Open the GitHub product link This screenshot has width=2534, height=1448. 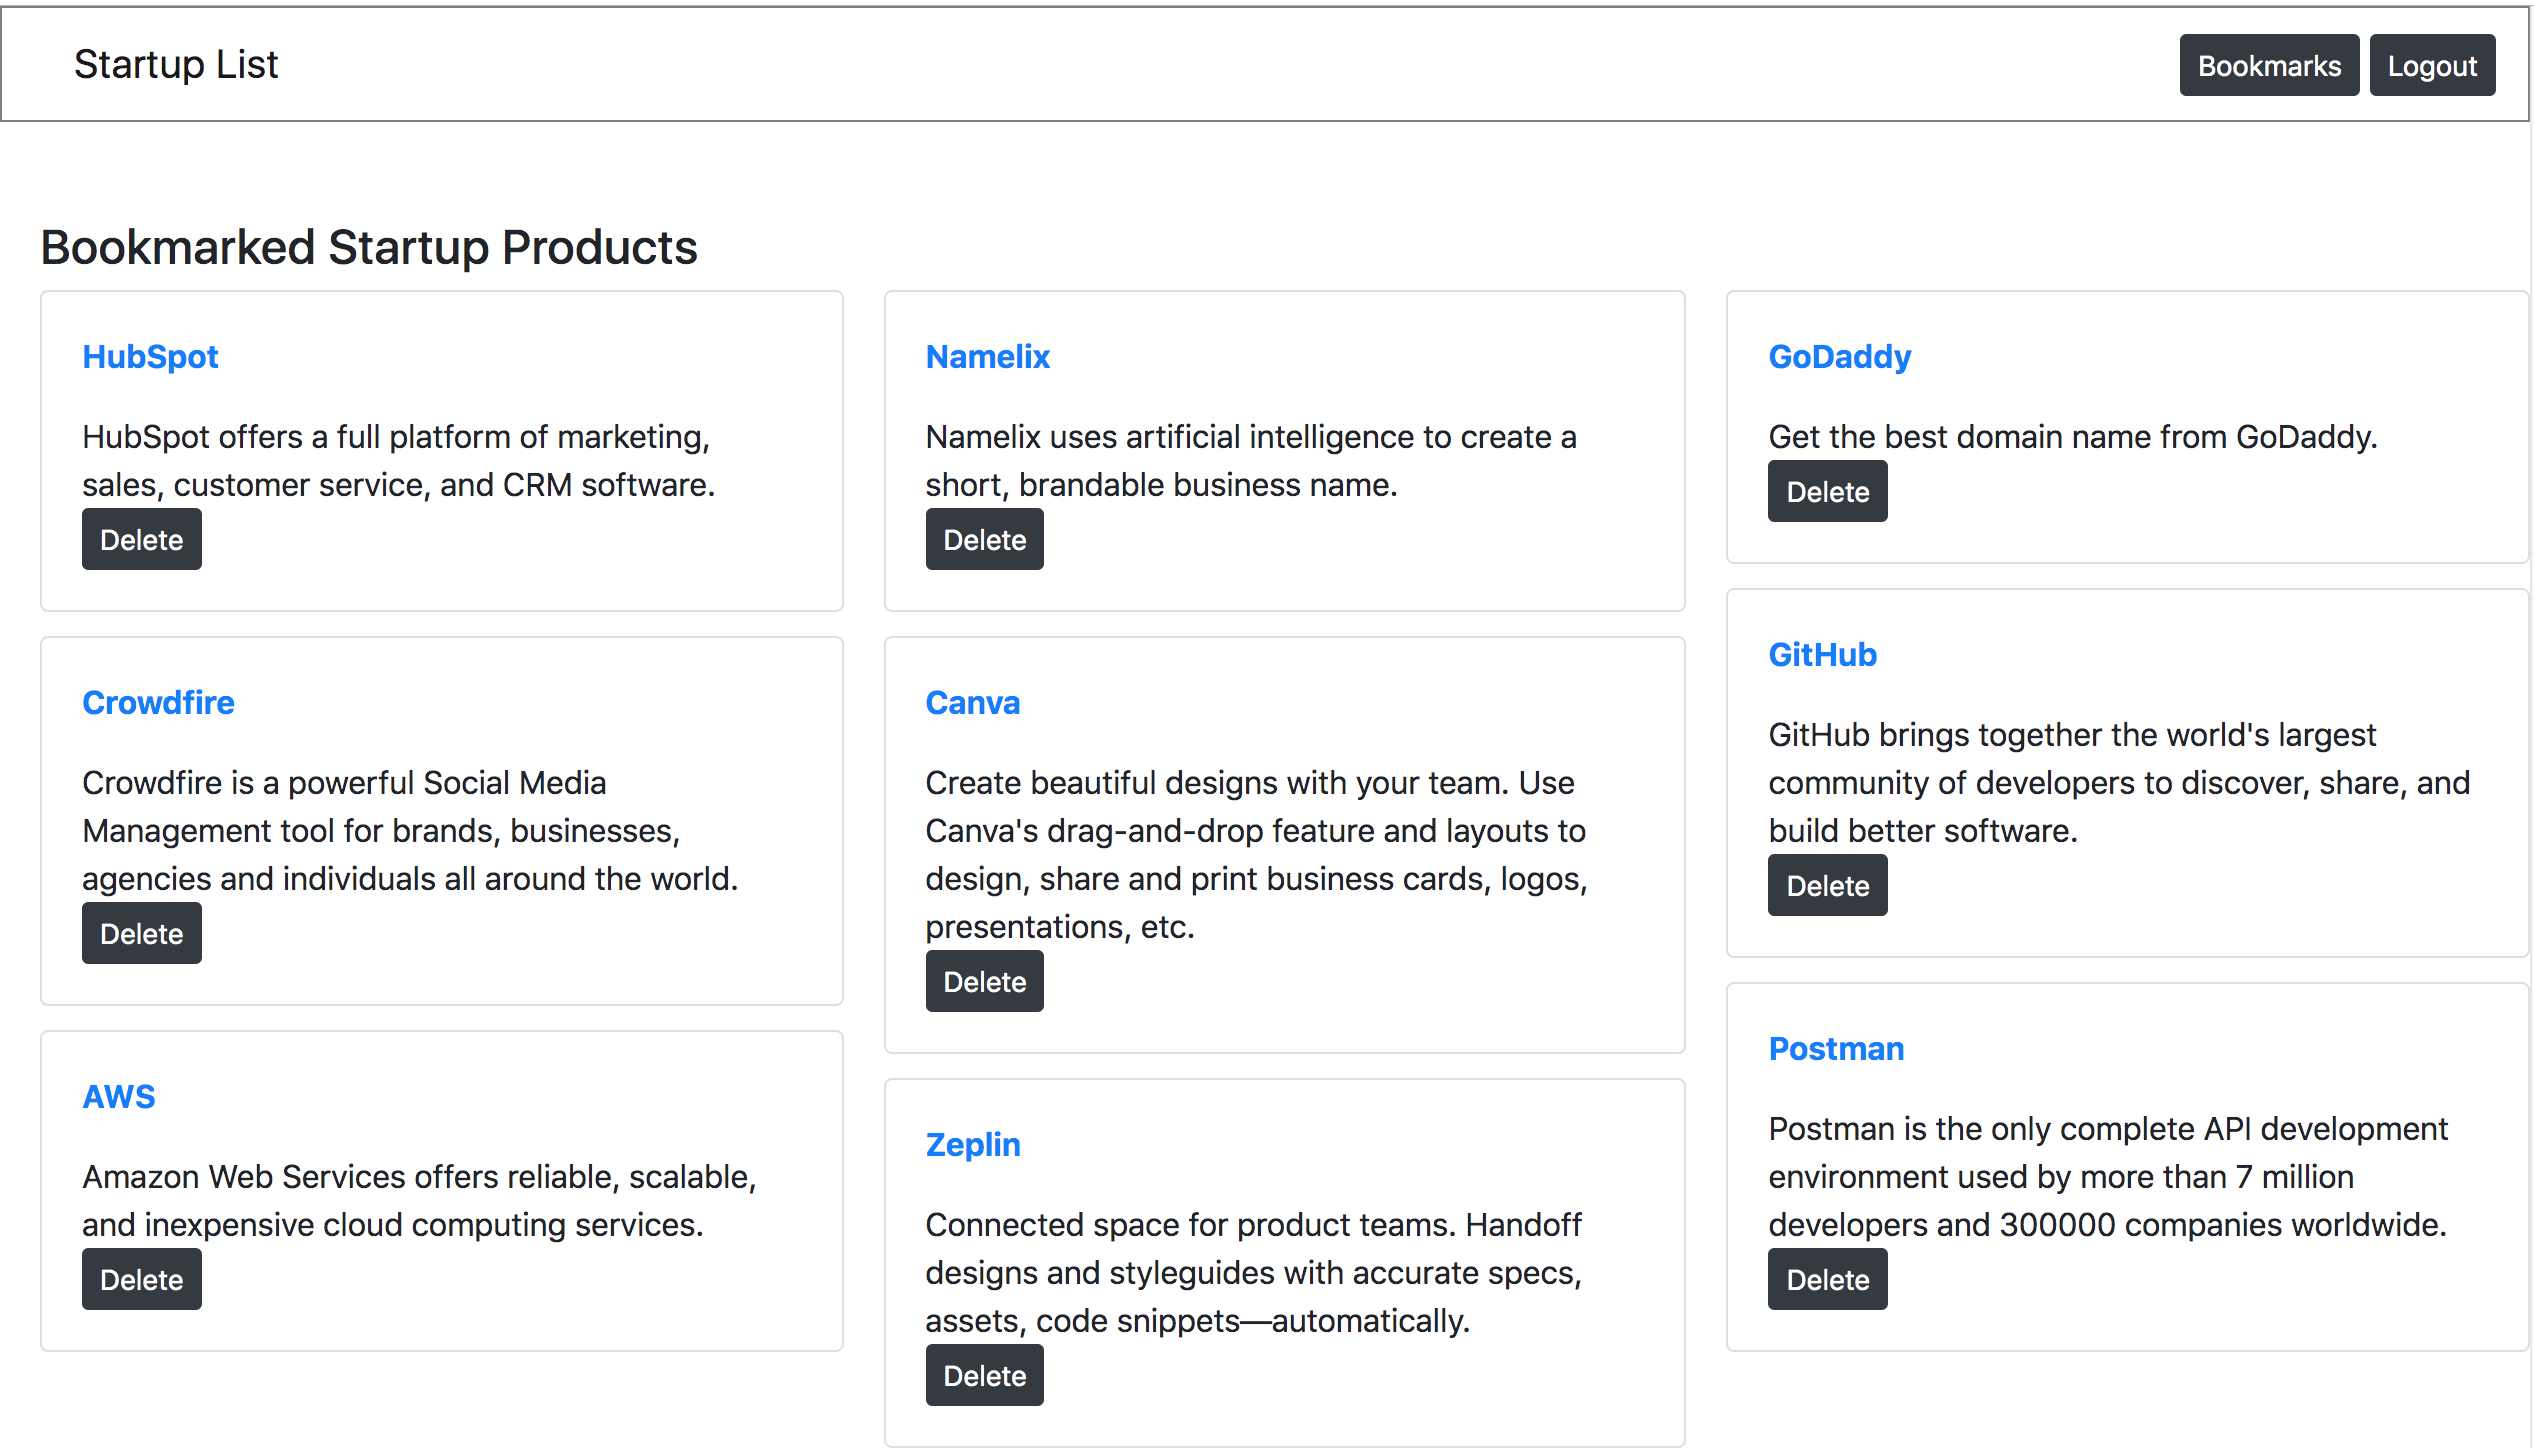[1822, 654]
